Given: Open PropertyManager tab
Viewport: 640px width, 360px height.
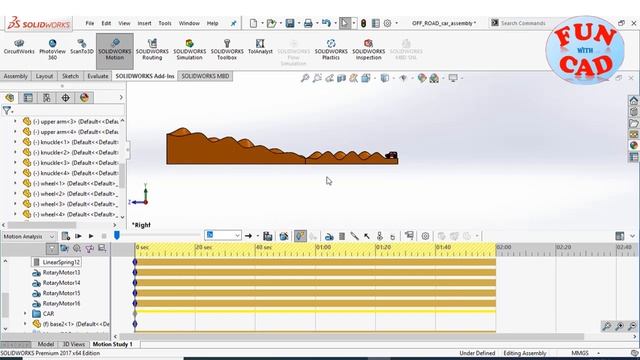Looking at the screenshot, I should 28,98.
